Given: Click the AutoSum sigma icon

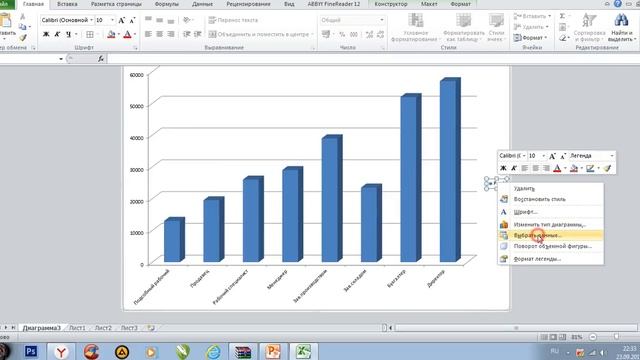Looking at the screenshot, I should pos(562,16).
